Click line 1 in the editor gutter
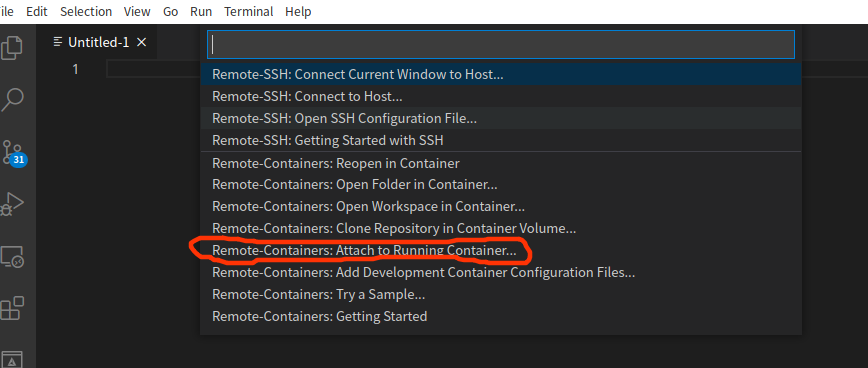 [x=75, y=69]
